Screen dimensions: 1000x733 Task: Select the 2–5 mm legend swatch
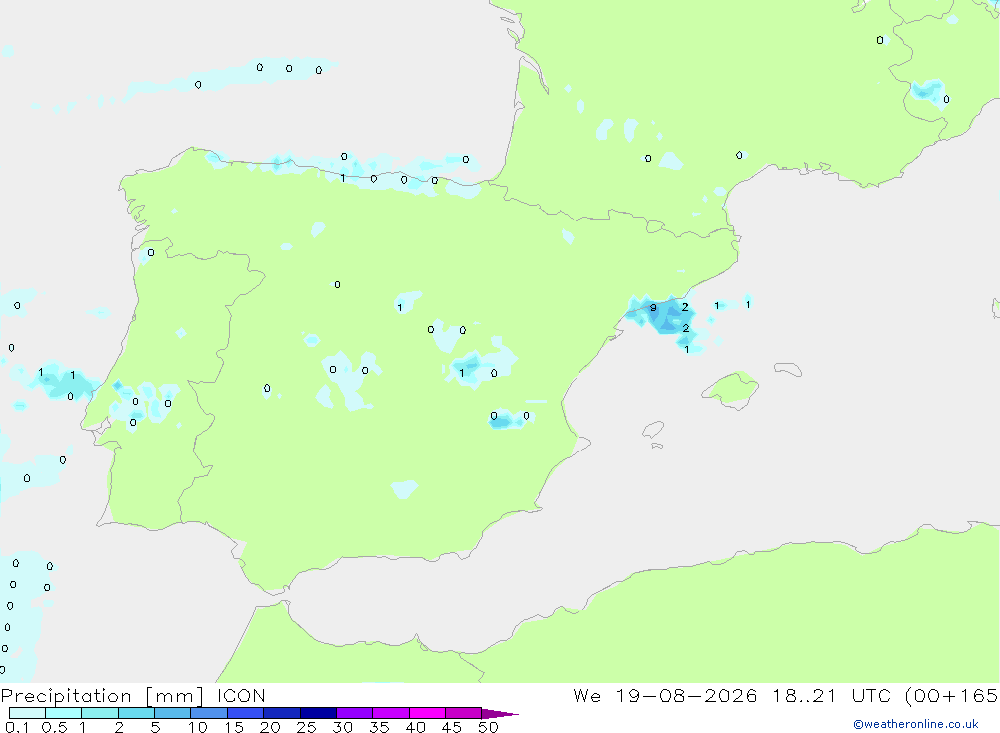coord(136,713)
